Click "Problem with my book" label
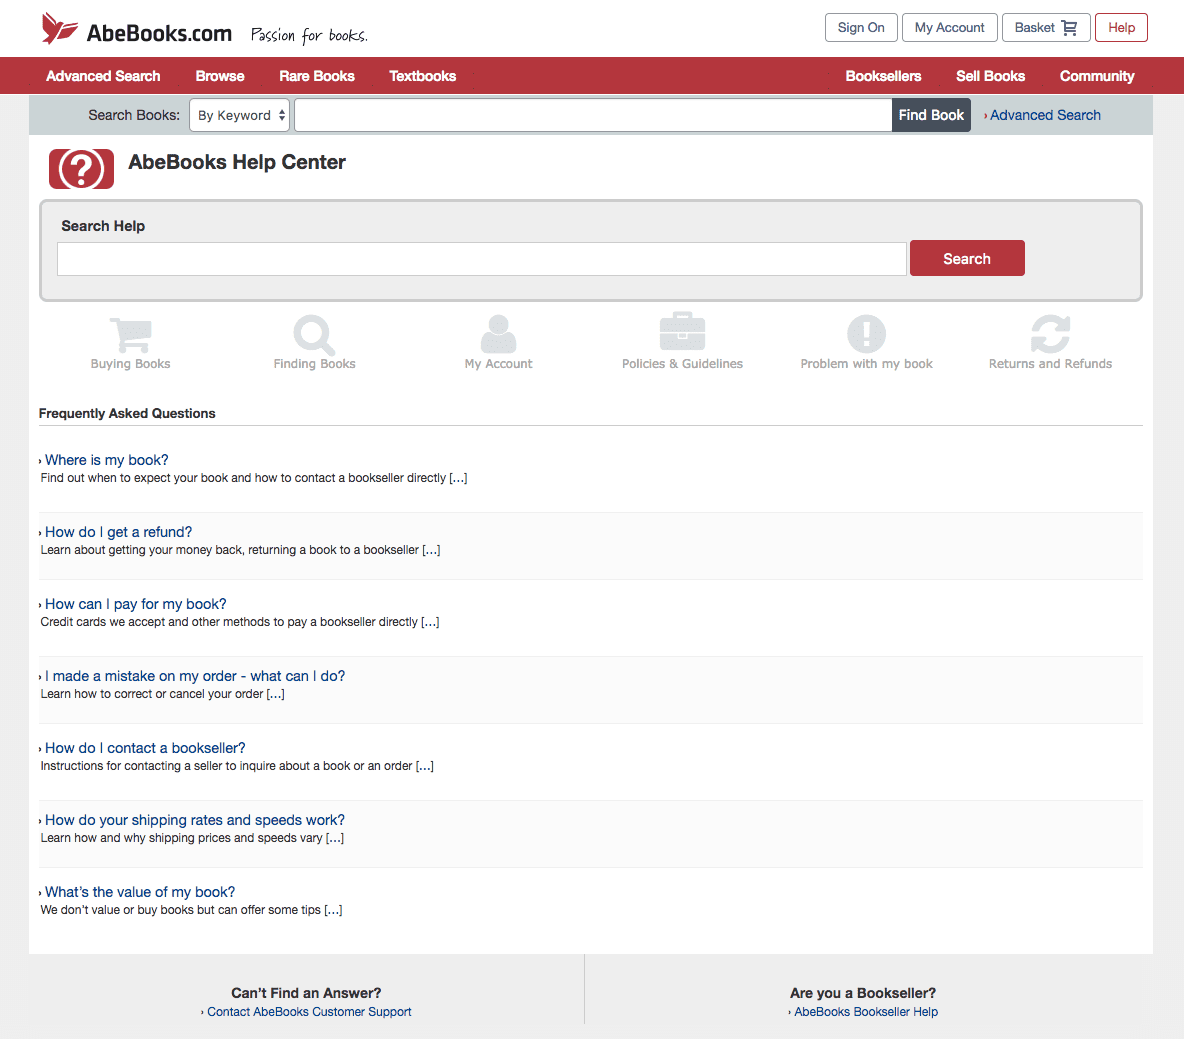The image size is (1184, 1039). 867,364
